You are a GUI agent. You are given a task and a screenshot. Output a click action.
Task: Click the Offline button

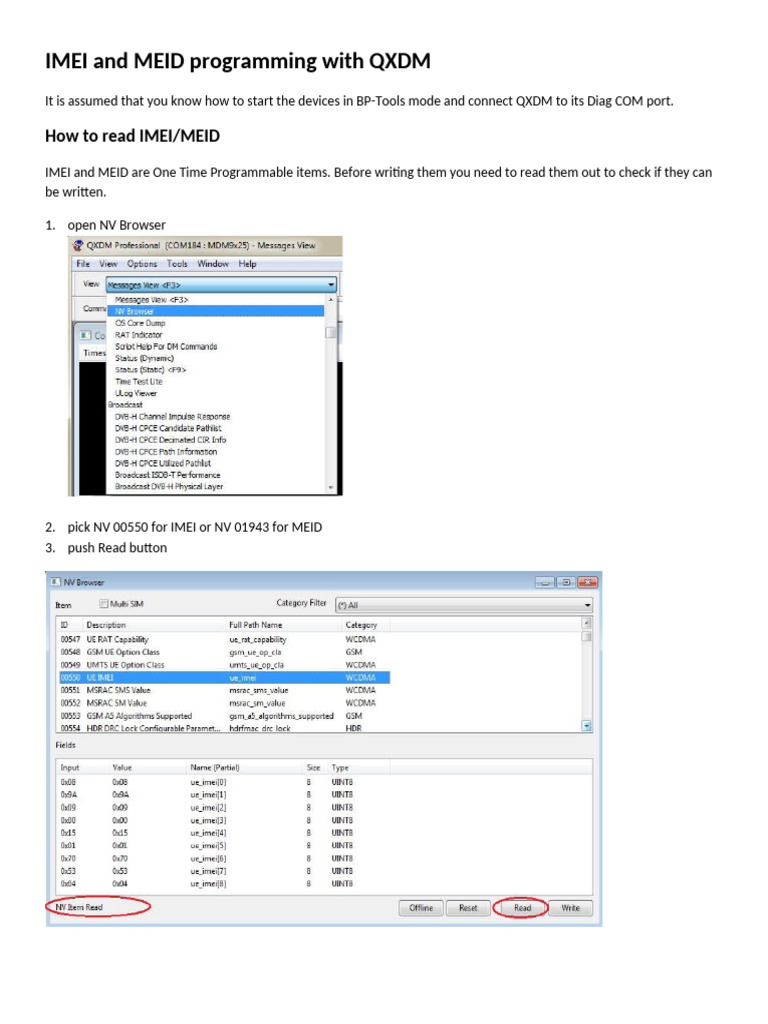[421, 908]
